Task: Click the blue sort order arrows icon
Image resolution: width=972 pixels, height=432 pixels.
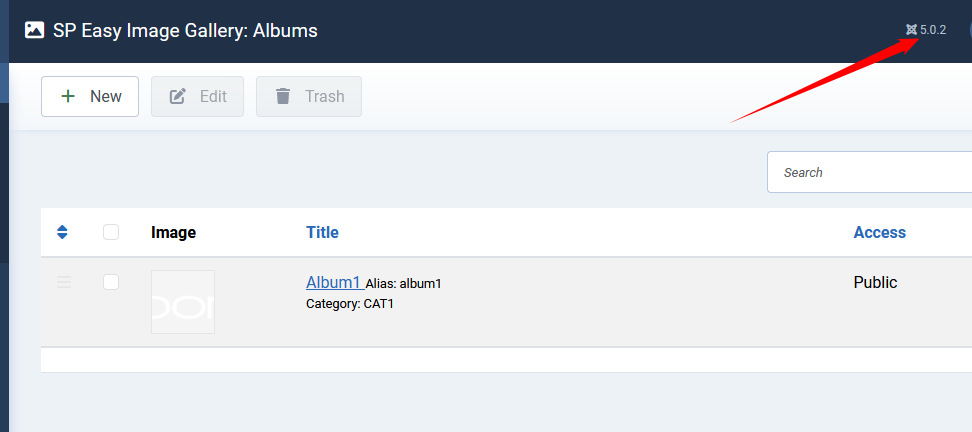Action: pos(62,232)
